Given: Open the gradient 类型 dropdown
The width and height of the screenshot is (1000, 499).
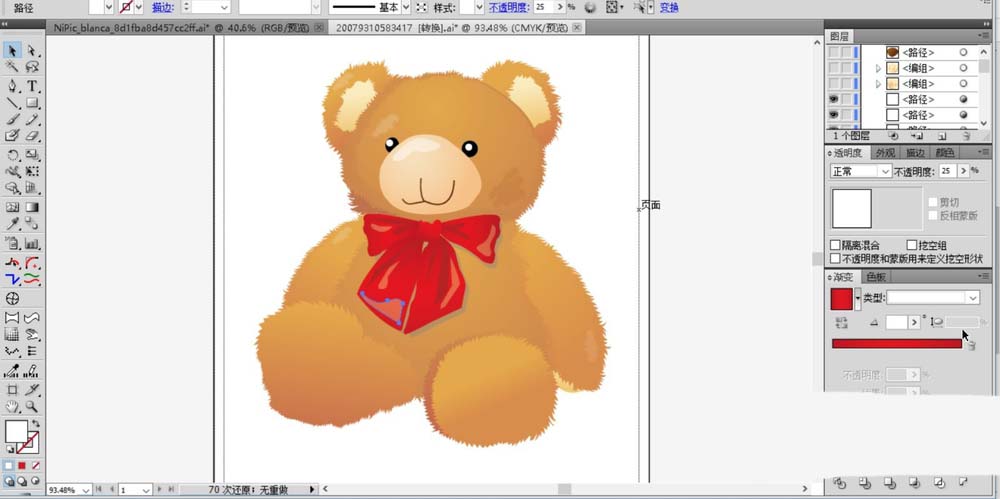Looking at the screenshot, I should (x=933, y=298).
